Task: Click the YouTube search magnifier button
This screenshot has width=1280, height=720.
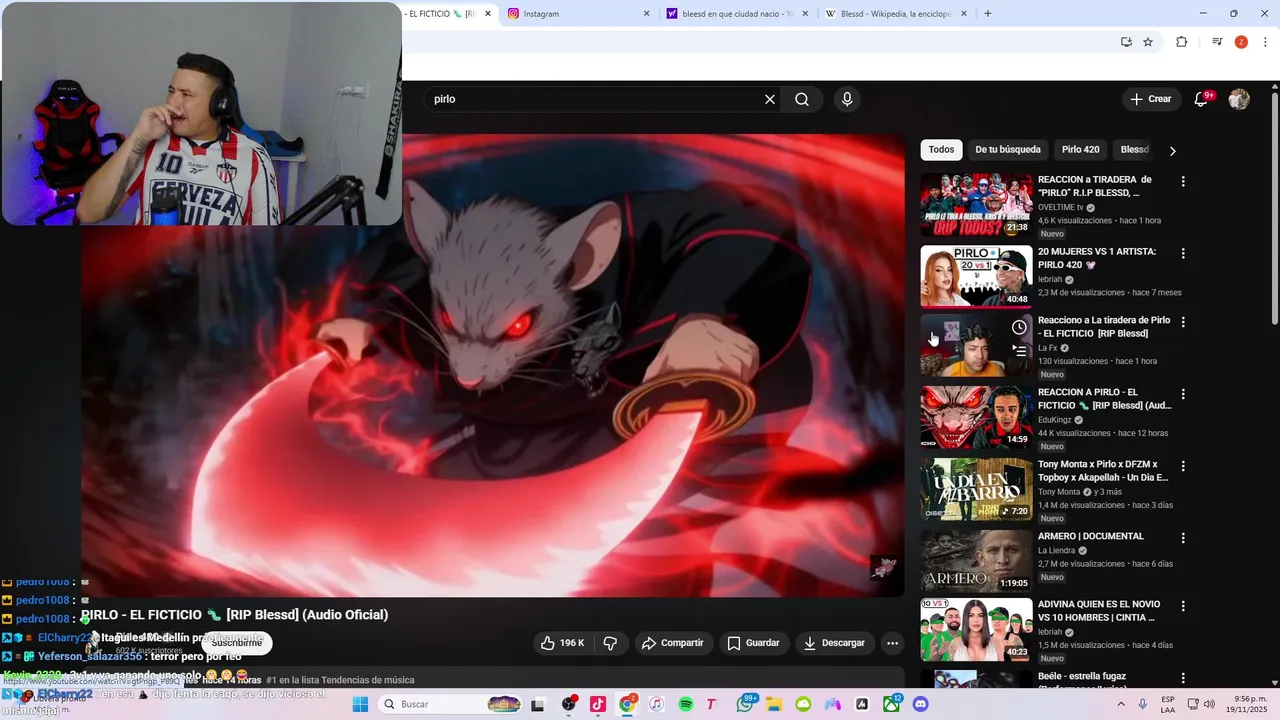Action: [x=802, y=99]
